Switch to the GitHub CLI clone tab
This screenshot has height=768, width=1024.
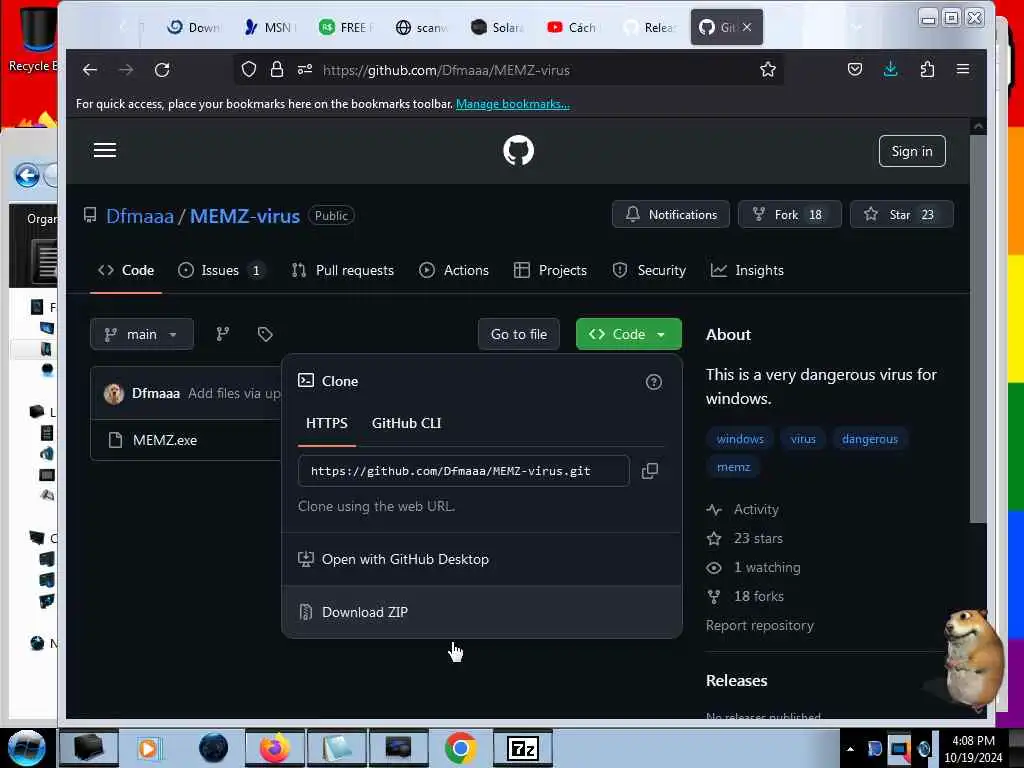406,423
